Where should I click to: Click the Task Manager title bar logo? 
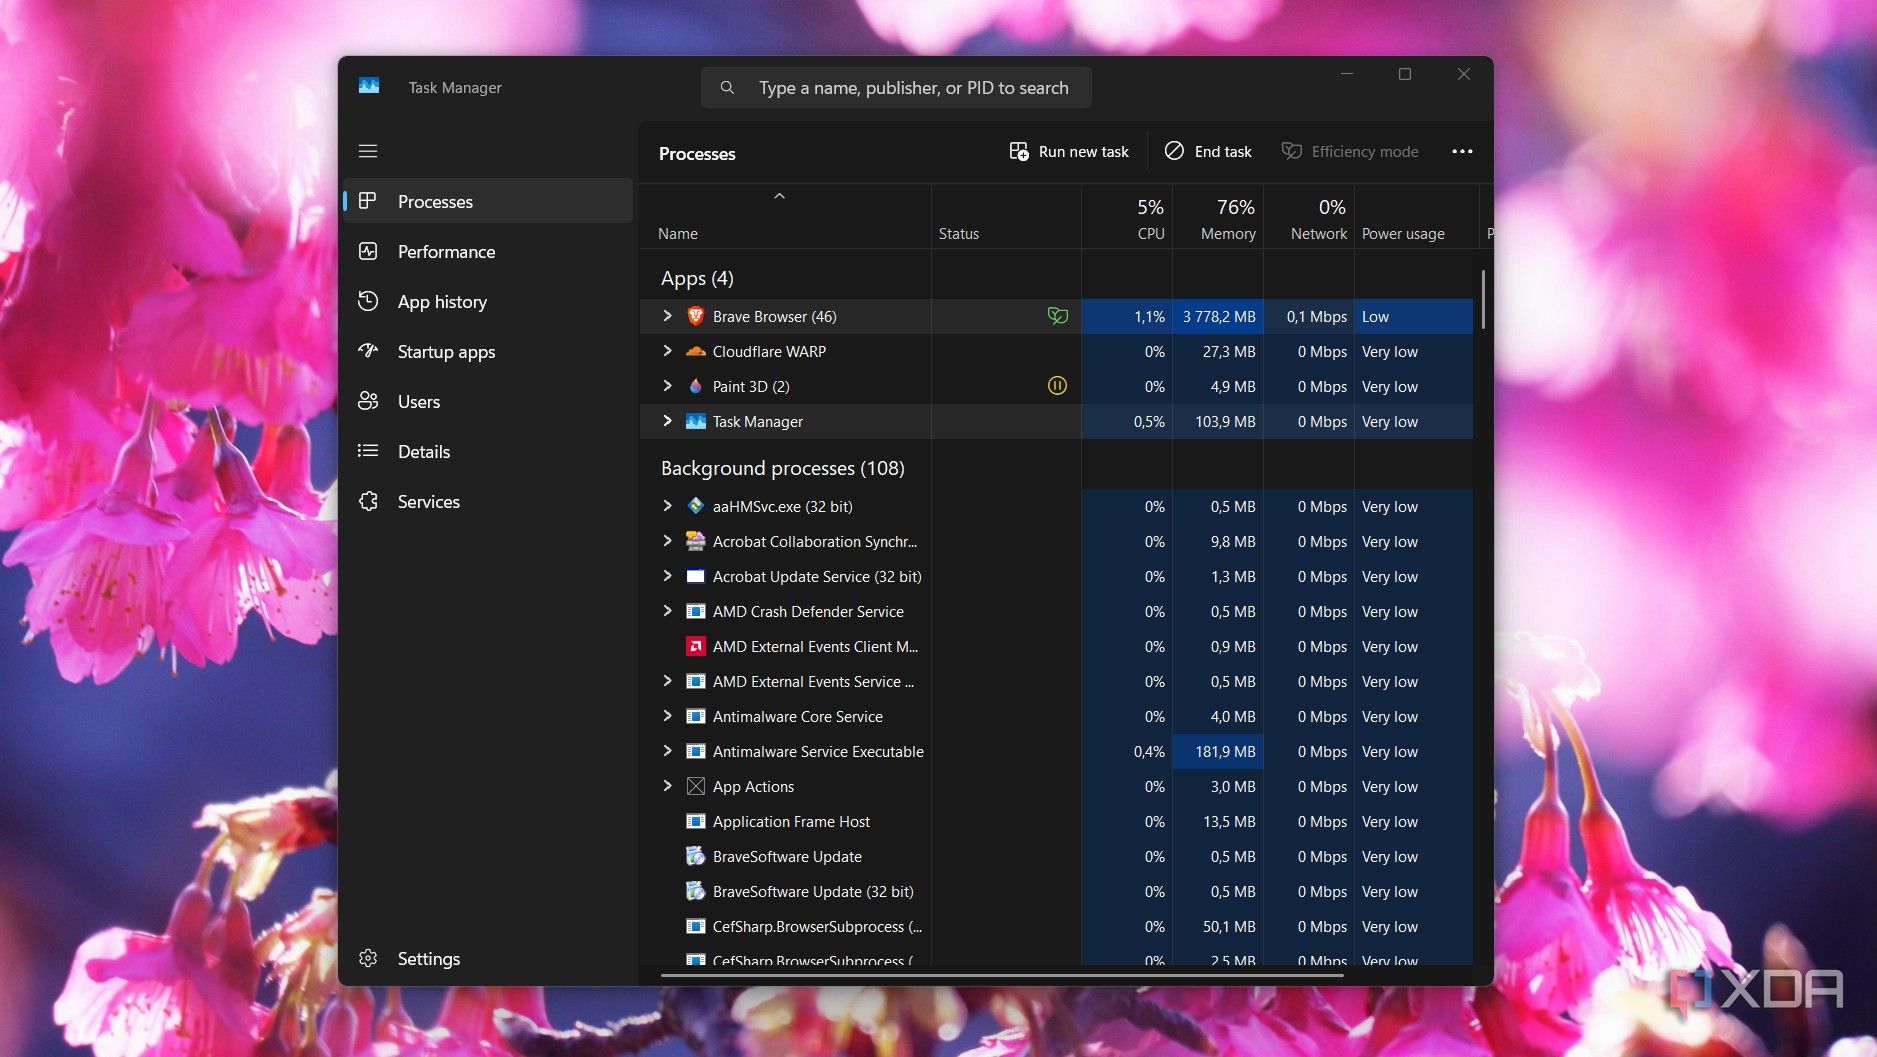pyautogui.click(x=369, y=87)
